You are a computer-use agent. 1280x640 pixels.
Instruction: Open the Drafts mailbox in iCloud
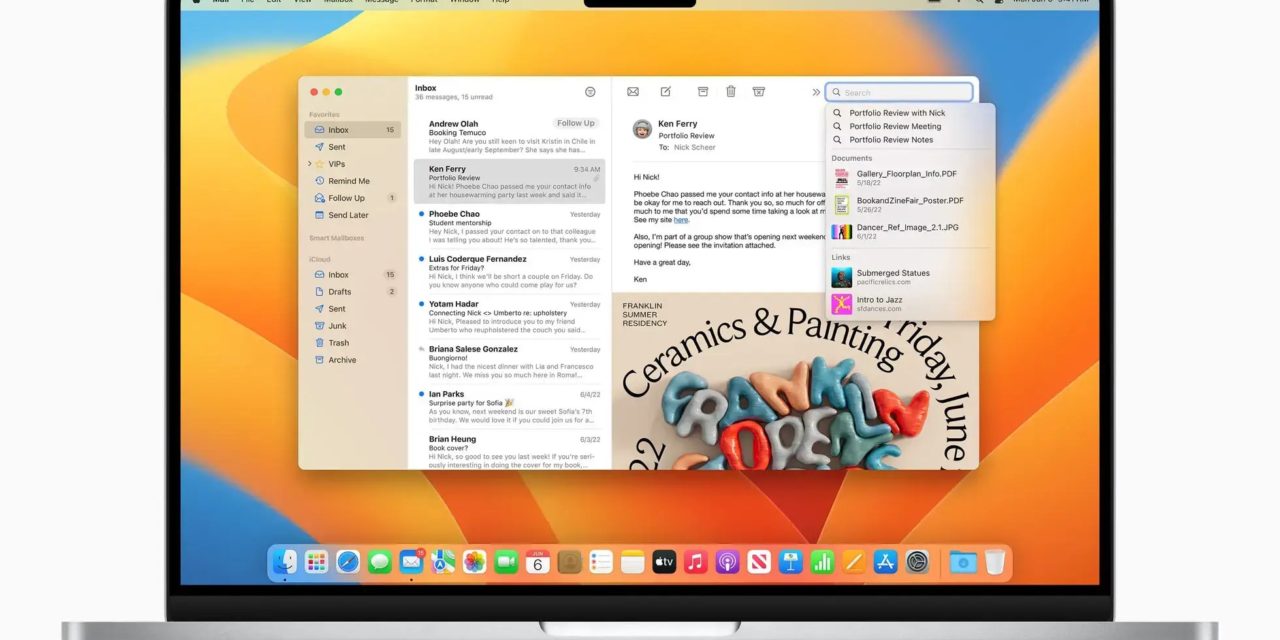point(340,292)
